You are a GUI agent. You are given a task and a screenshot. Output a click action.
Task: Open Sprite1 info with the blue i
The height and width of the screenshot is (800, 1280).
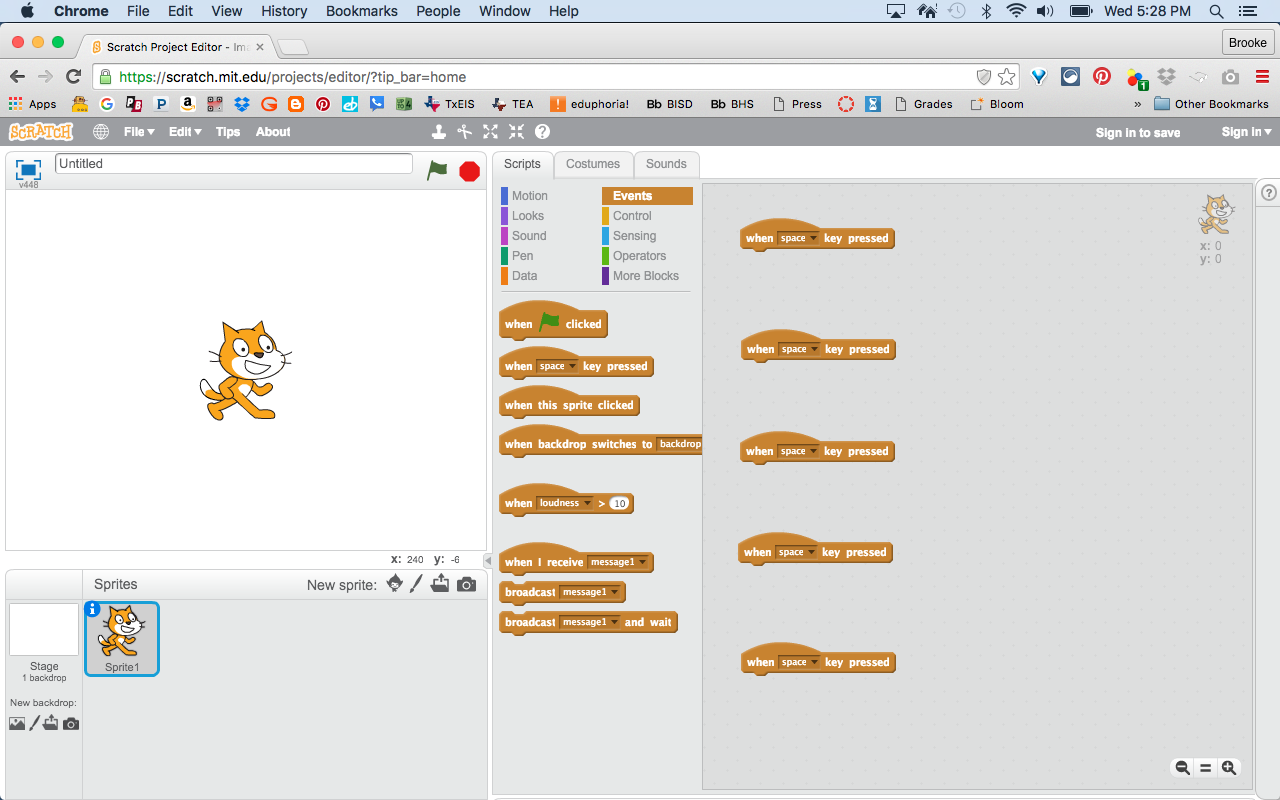[93, 609]
